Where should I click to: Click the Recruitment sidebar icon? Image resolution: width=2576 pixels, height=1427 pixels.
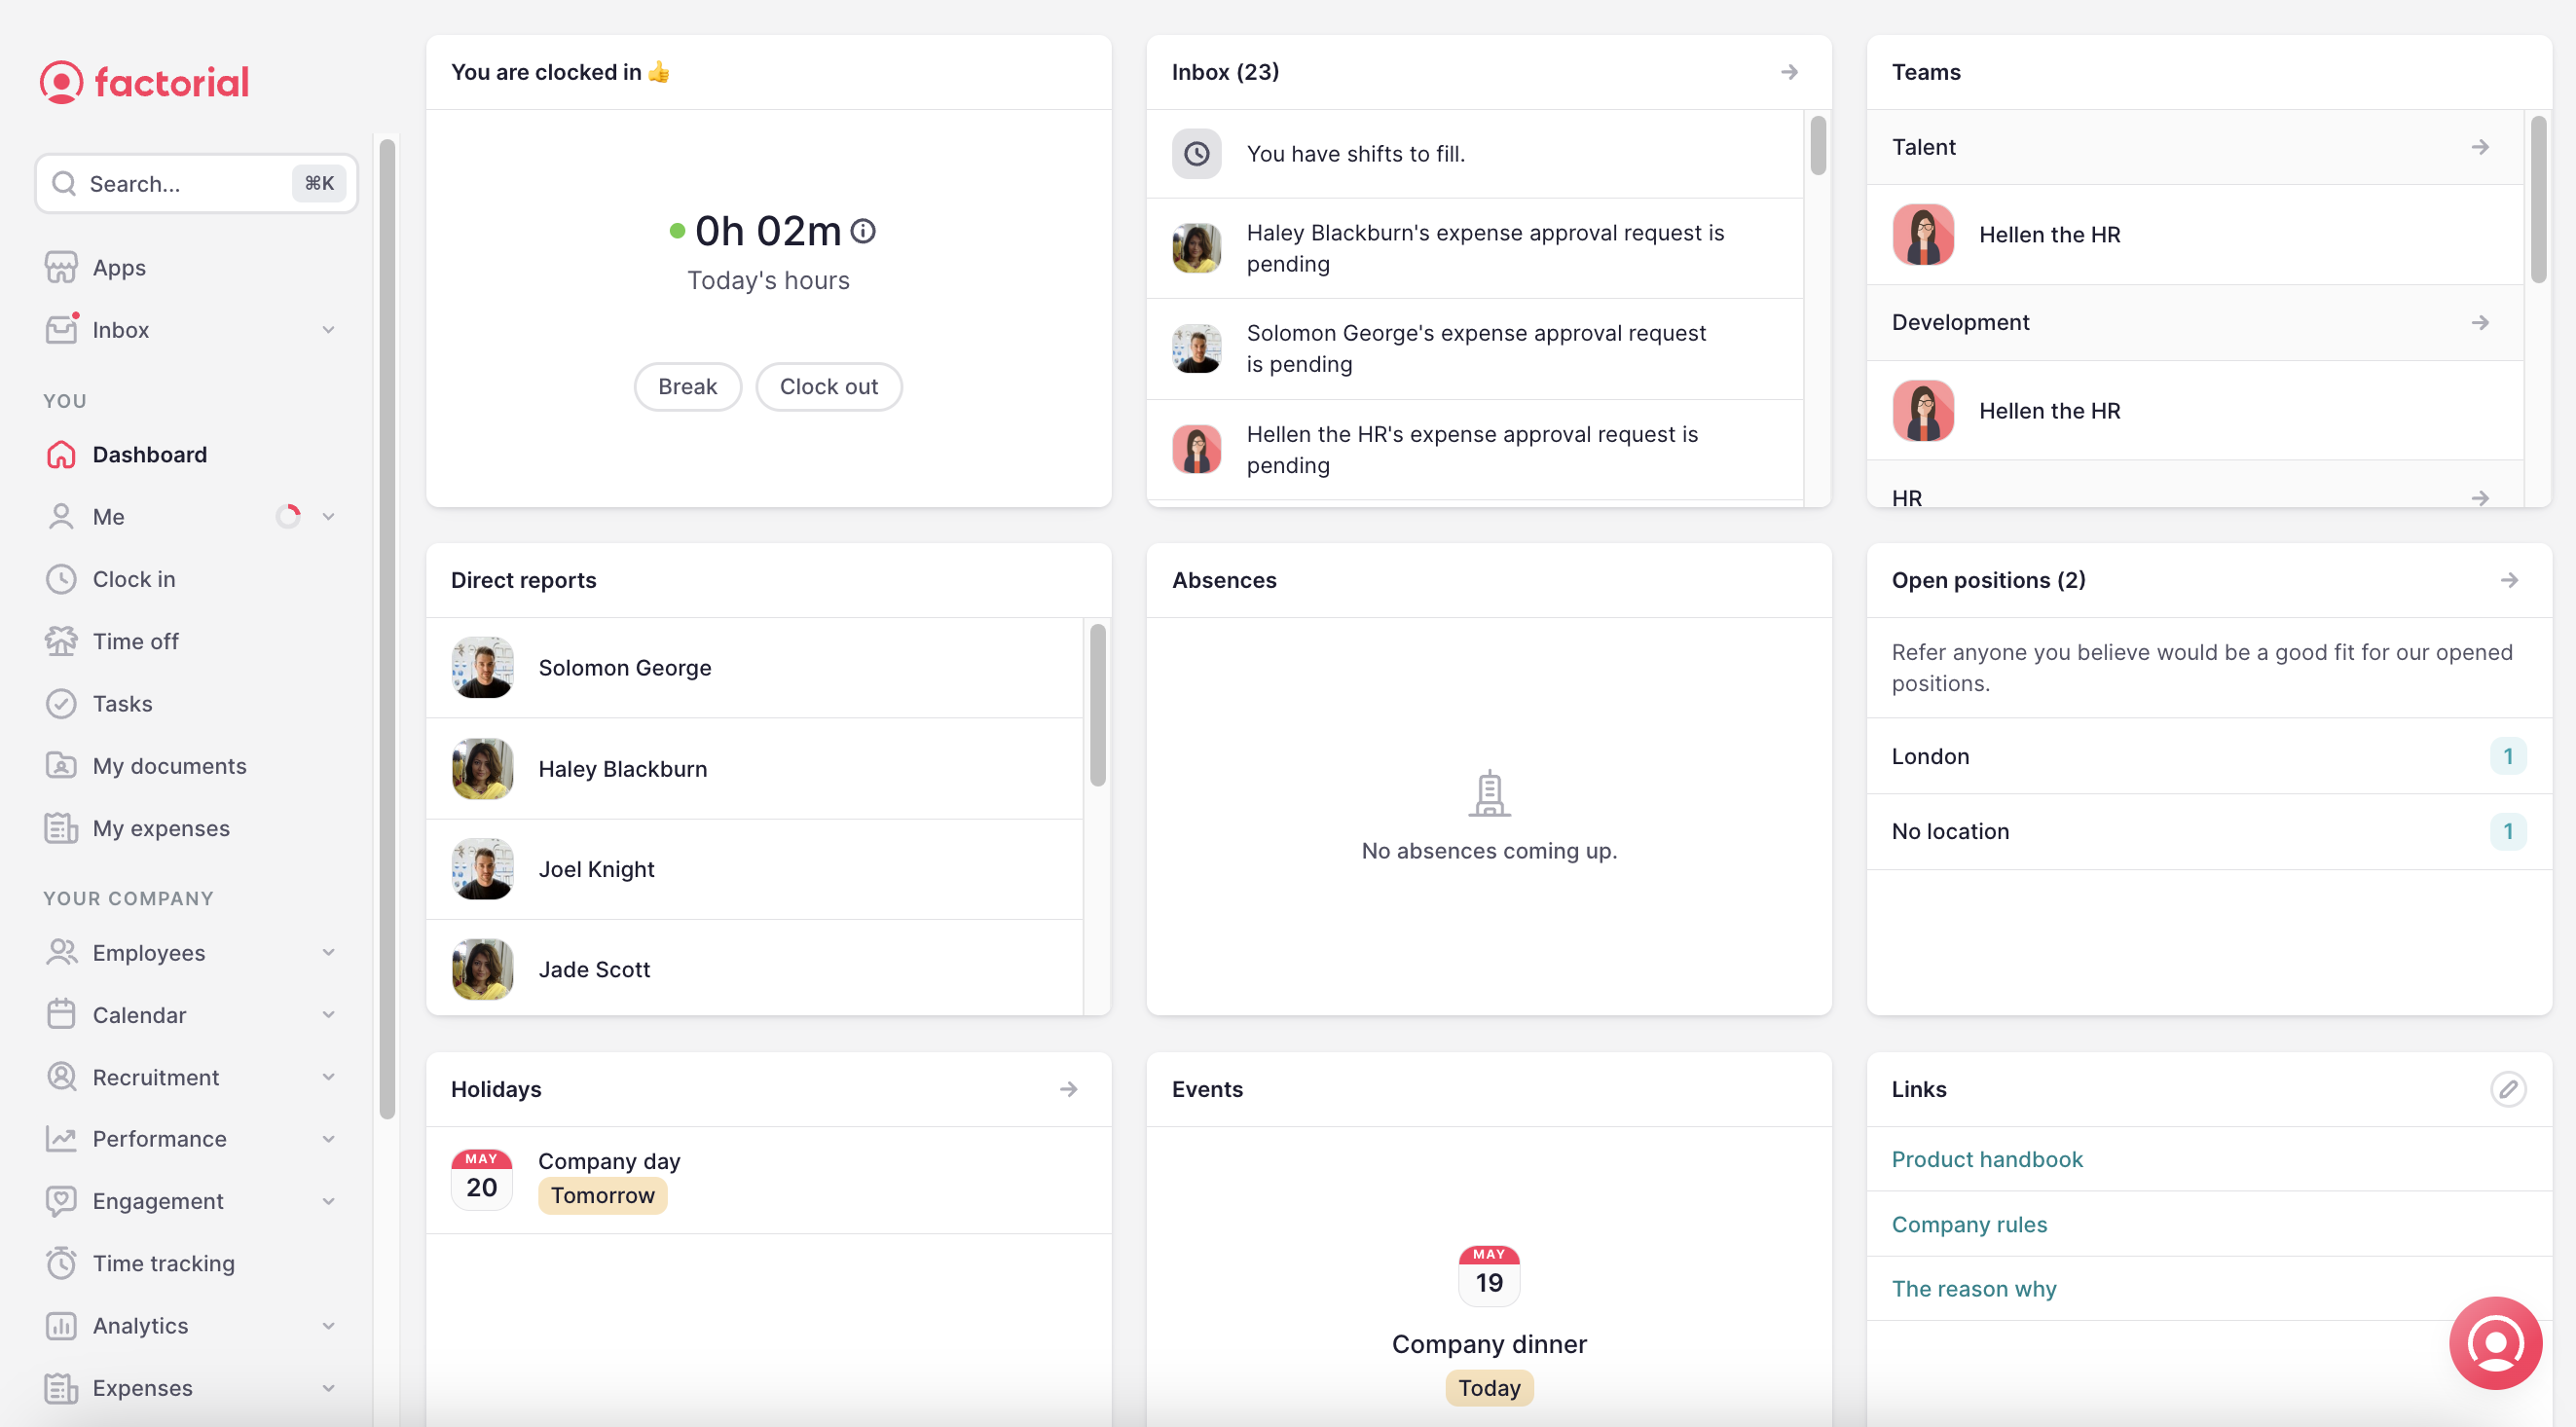point(61,1076)
